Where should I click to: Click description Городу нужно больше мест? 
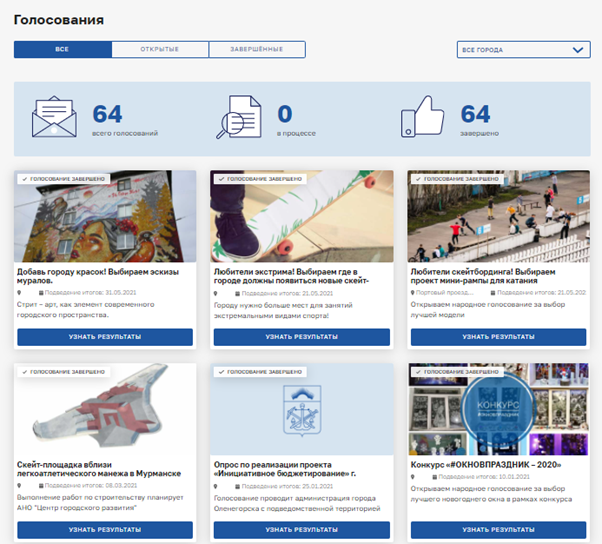tap(283, 310)
